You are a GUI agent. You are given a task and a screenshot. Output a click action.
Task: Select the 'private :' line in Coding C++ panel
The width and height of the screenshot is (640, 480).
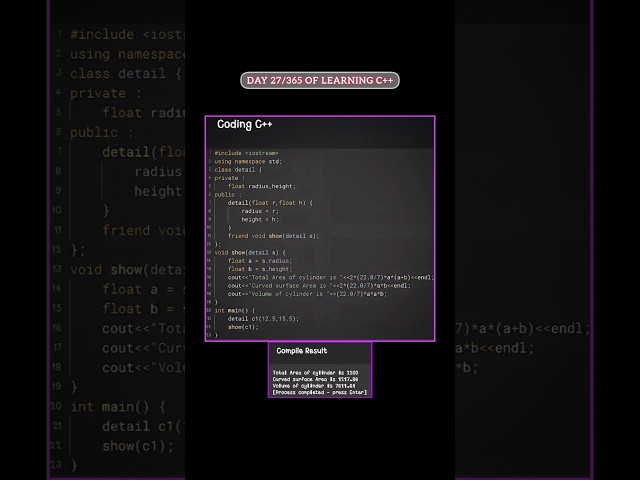pyautogui.click(x=229, y=178)
